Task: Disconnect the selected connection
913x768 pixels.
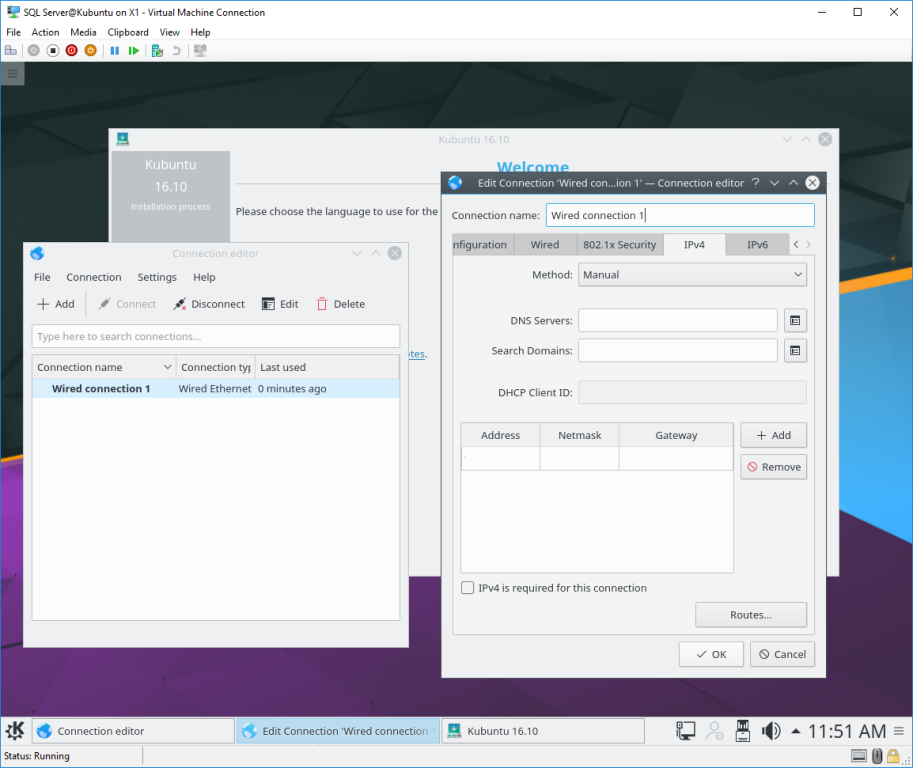Action: [x=209, y=304]
